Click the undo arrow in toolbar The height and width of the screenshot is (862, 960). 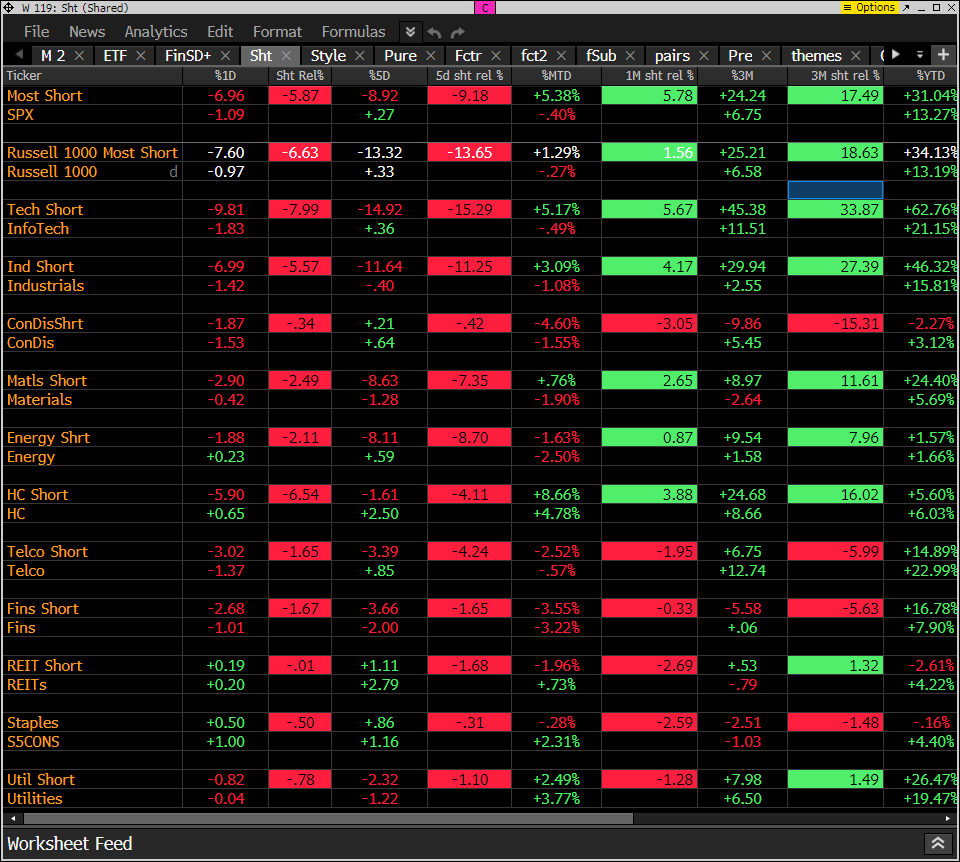coord(434,32)
